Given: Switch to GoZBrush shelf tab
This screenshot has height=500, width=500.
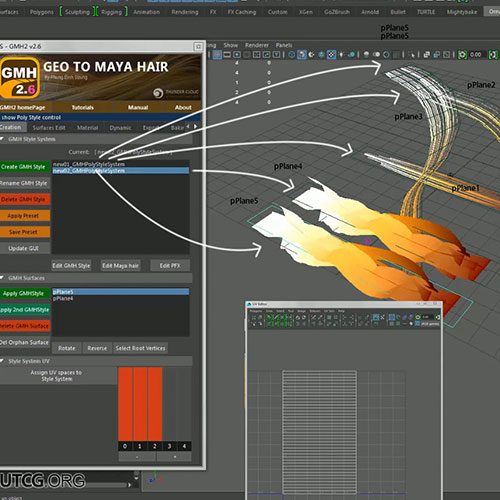Looking at the screenshot, I should coord(337,12).
